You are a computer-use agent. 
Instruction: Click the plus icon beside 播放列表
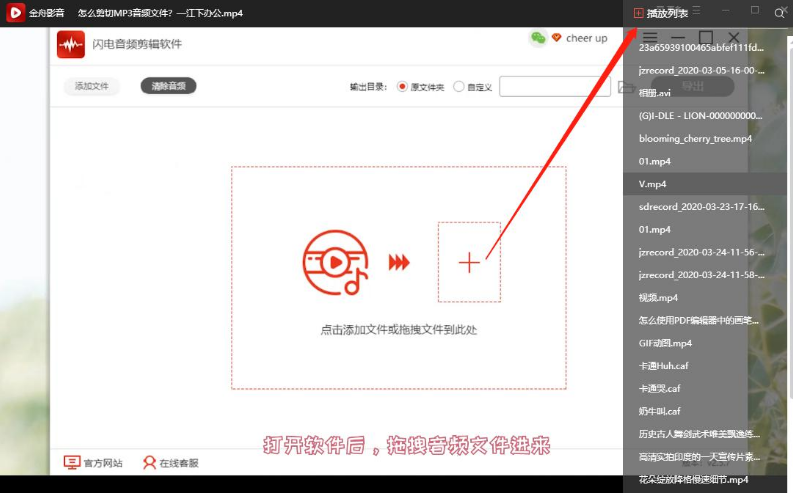click(x=638, y=13)
